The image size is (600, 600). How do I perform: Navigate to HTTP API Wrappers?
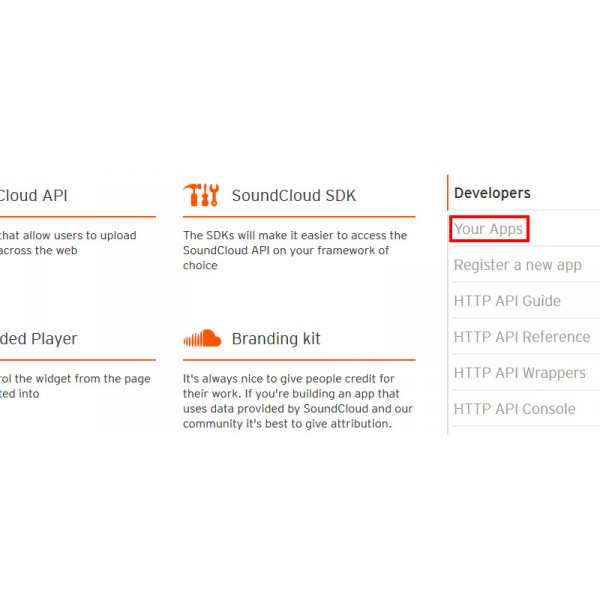pyautogui.click(x=520, y=373)
